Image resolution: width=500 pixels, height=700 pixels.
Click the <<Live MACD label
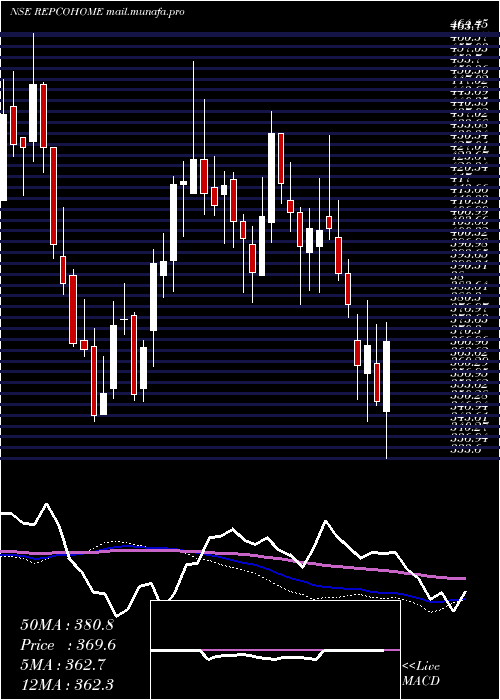421,674
